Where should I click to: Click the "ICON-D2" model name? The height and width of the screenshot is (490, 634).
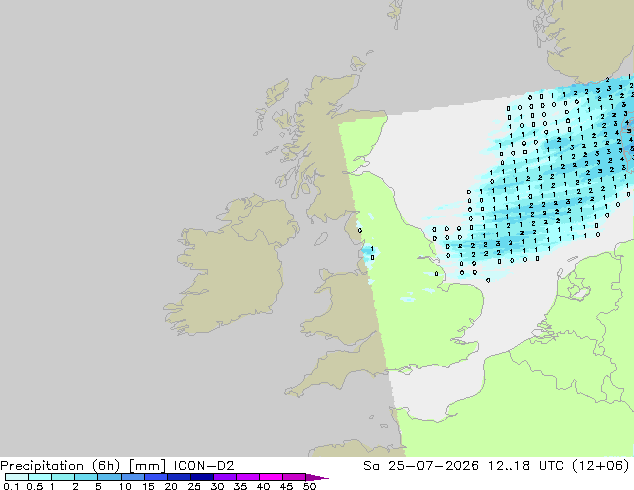[x=204, y=466]
